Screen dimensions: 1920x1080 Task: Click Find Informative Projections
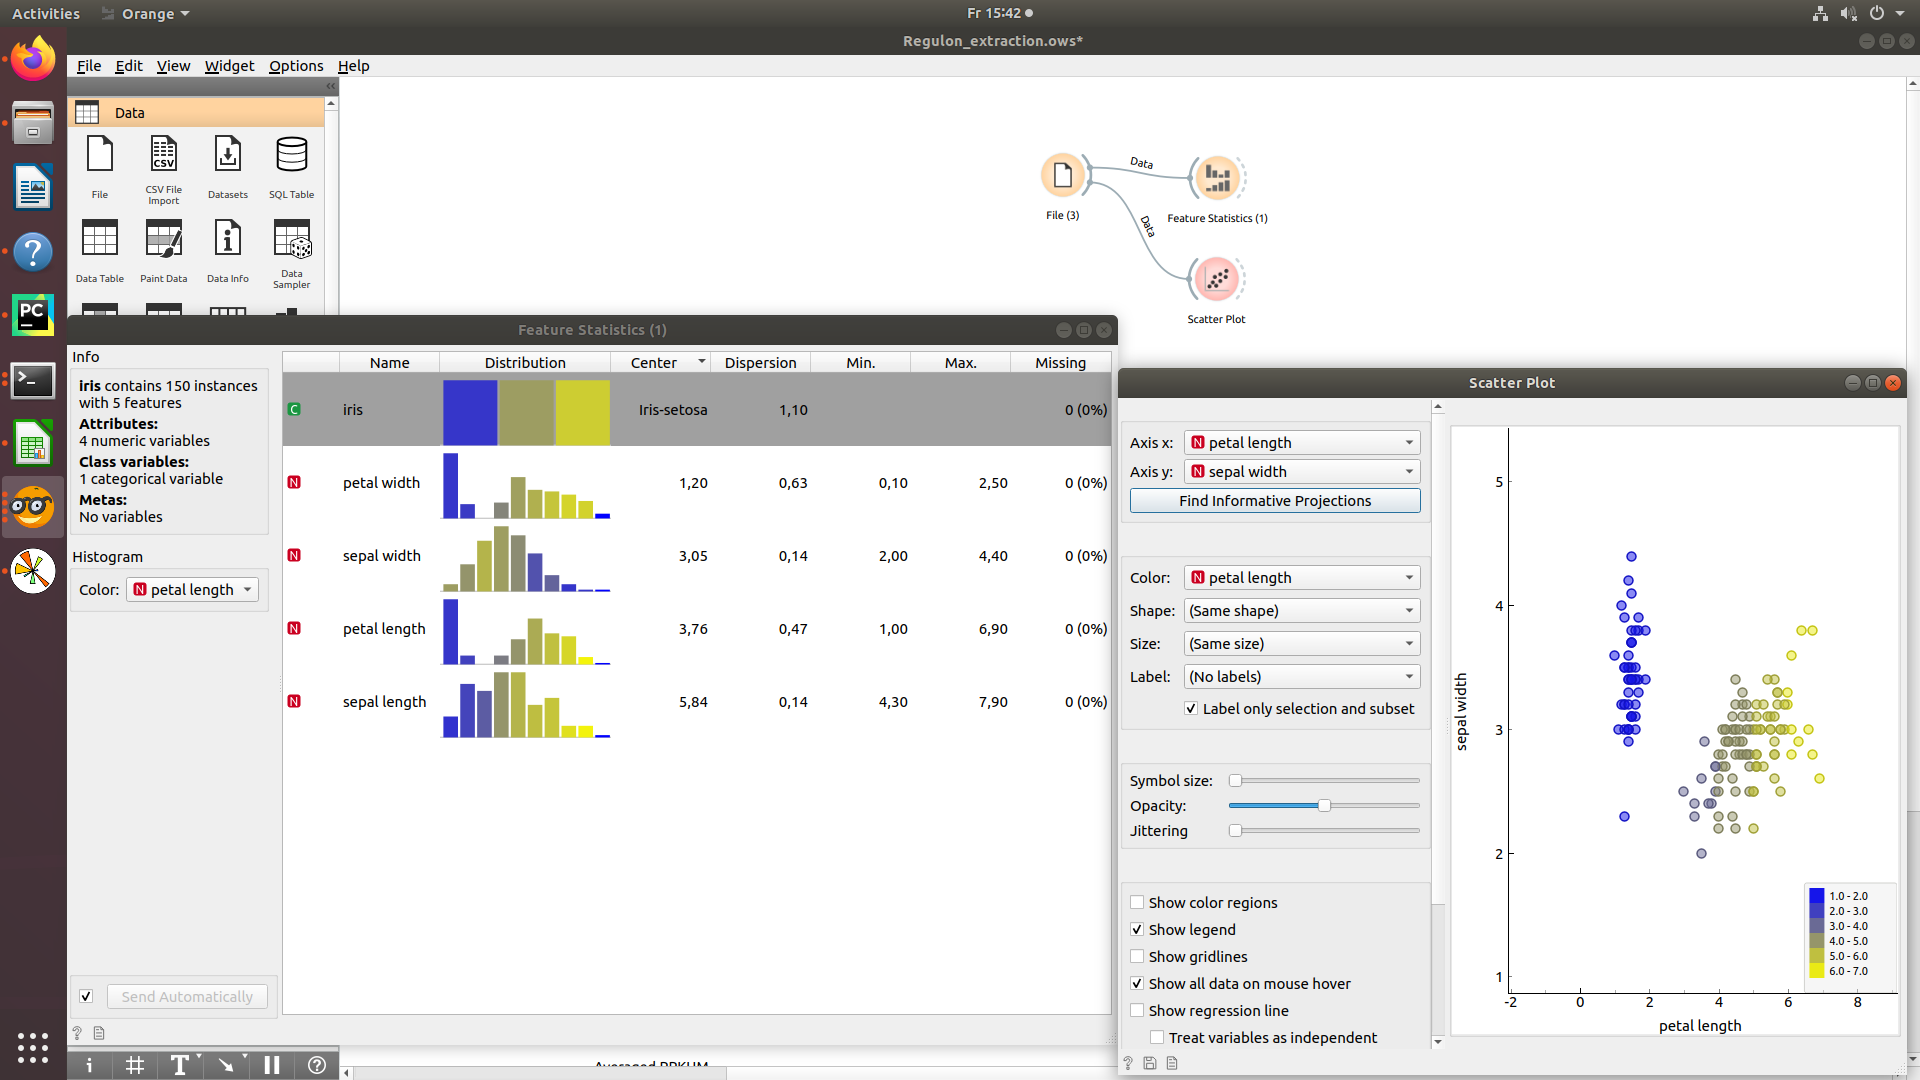click(1275, 500)
